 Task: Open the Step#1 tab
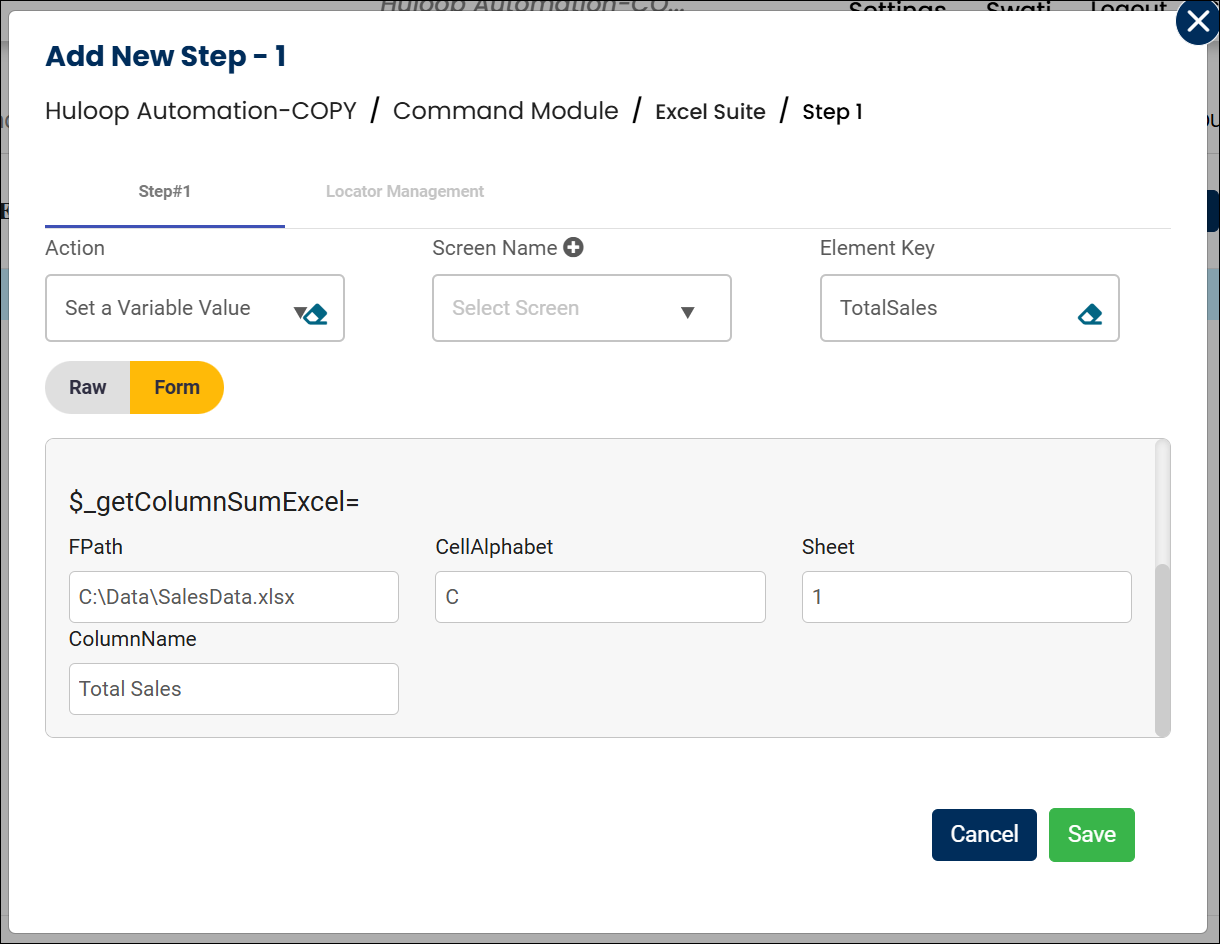pyautogui.click(x=164, y=191)
